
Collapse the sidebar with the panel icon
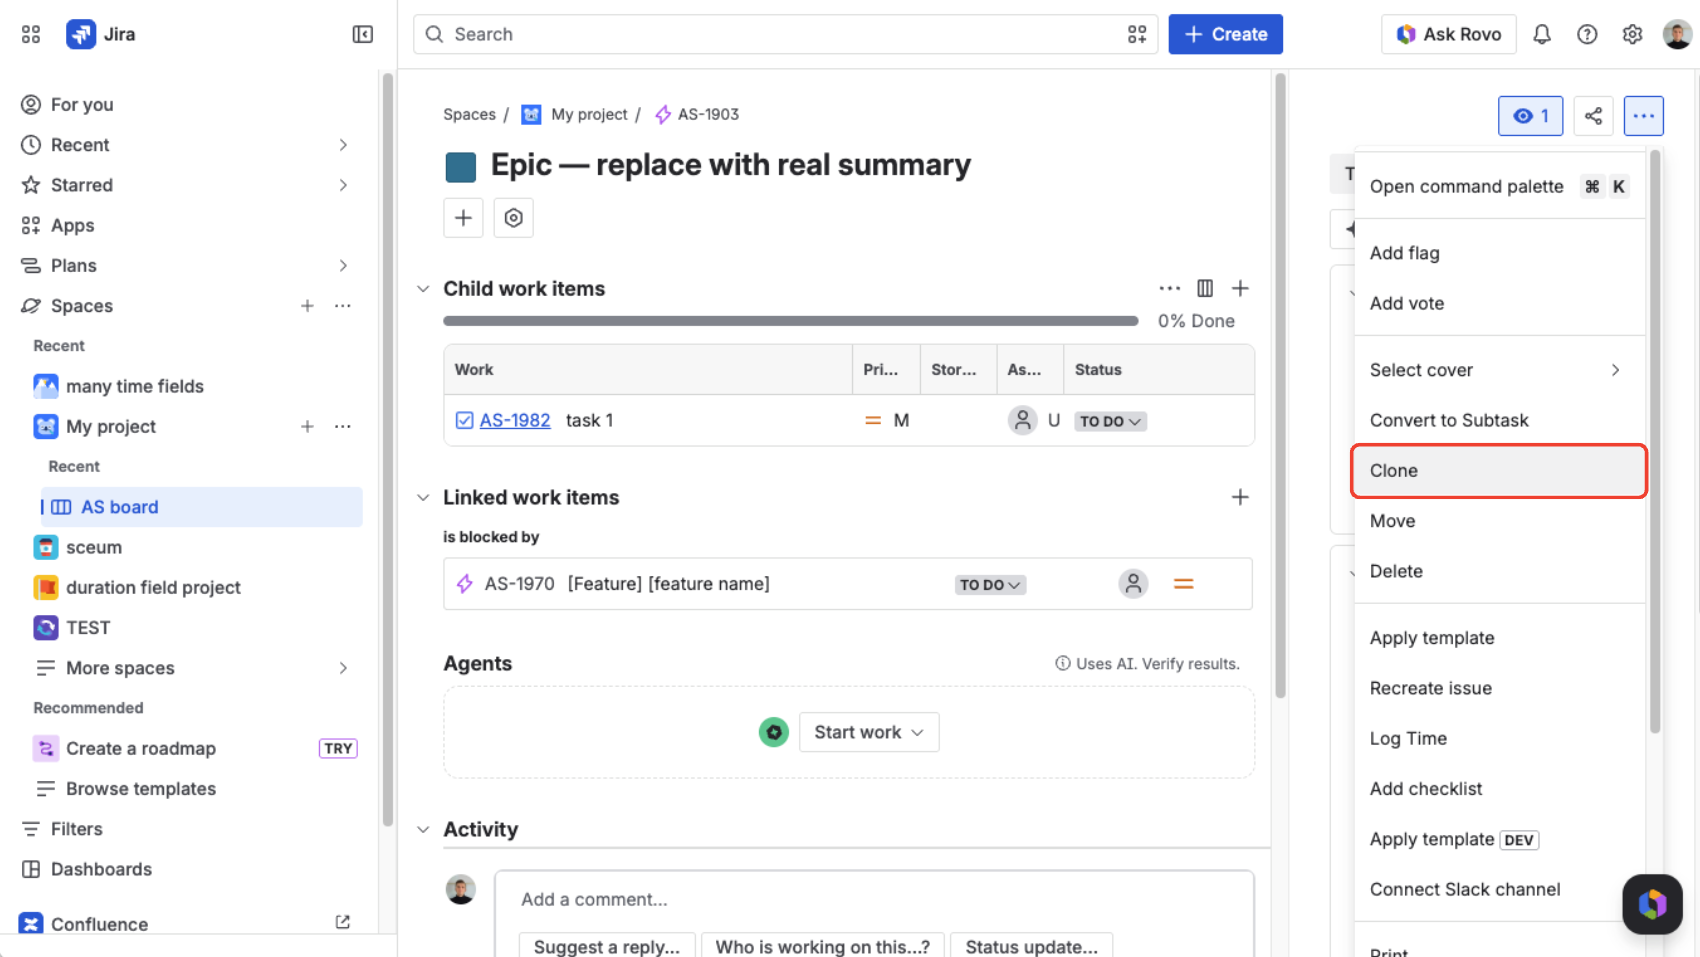coord(363,34)
